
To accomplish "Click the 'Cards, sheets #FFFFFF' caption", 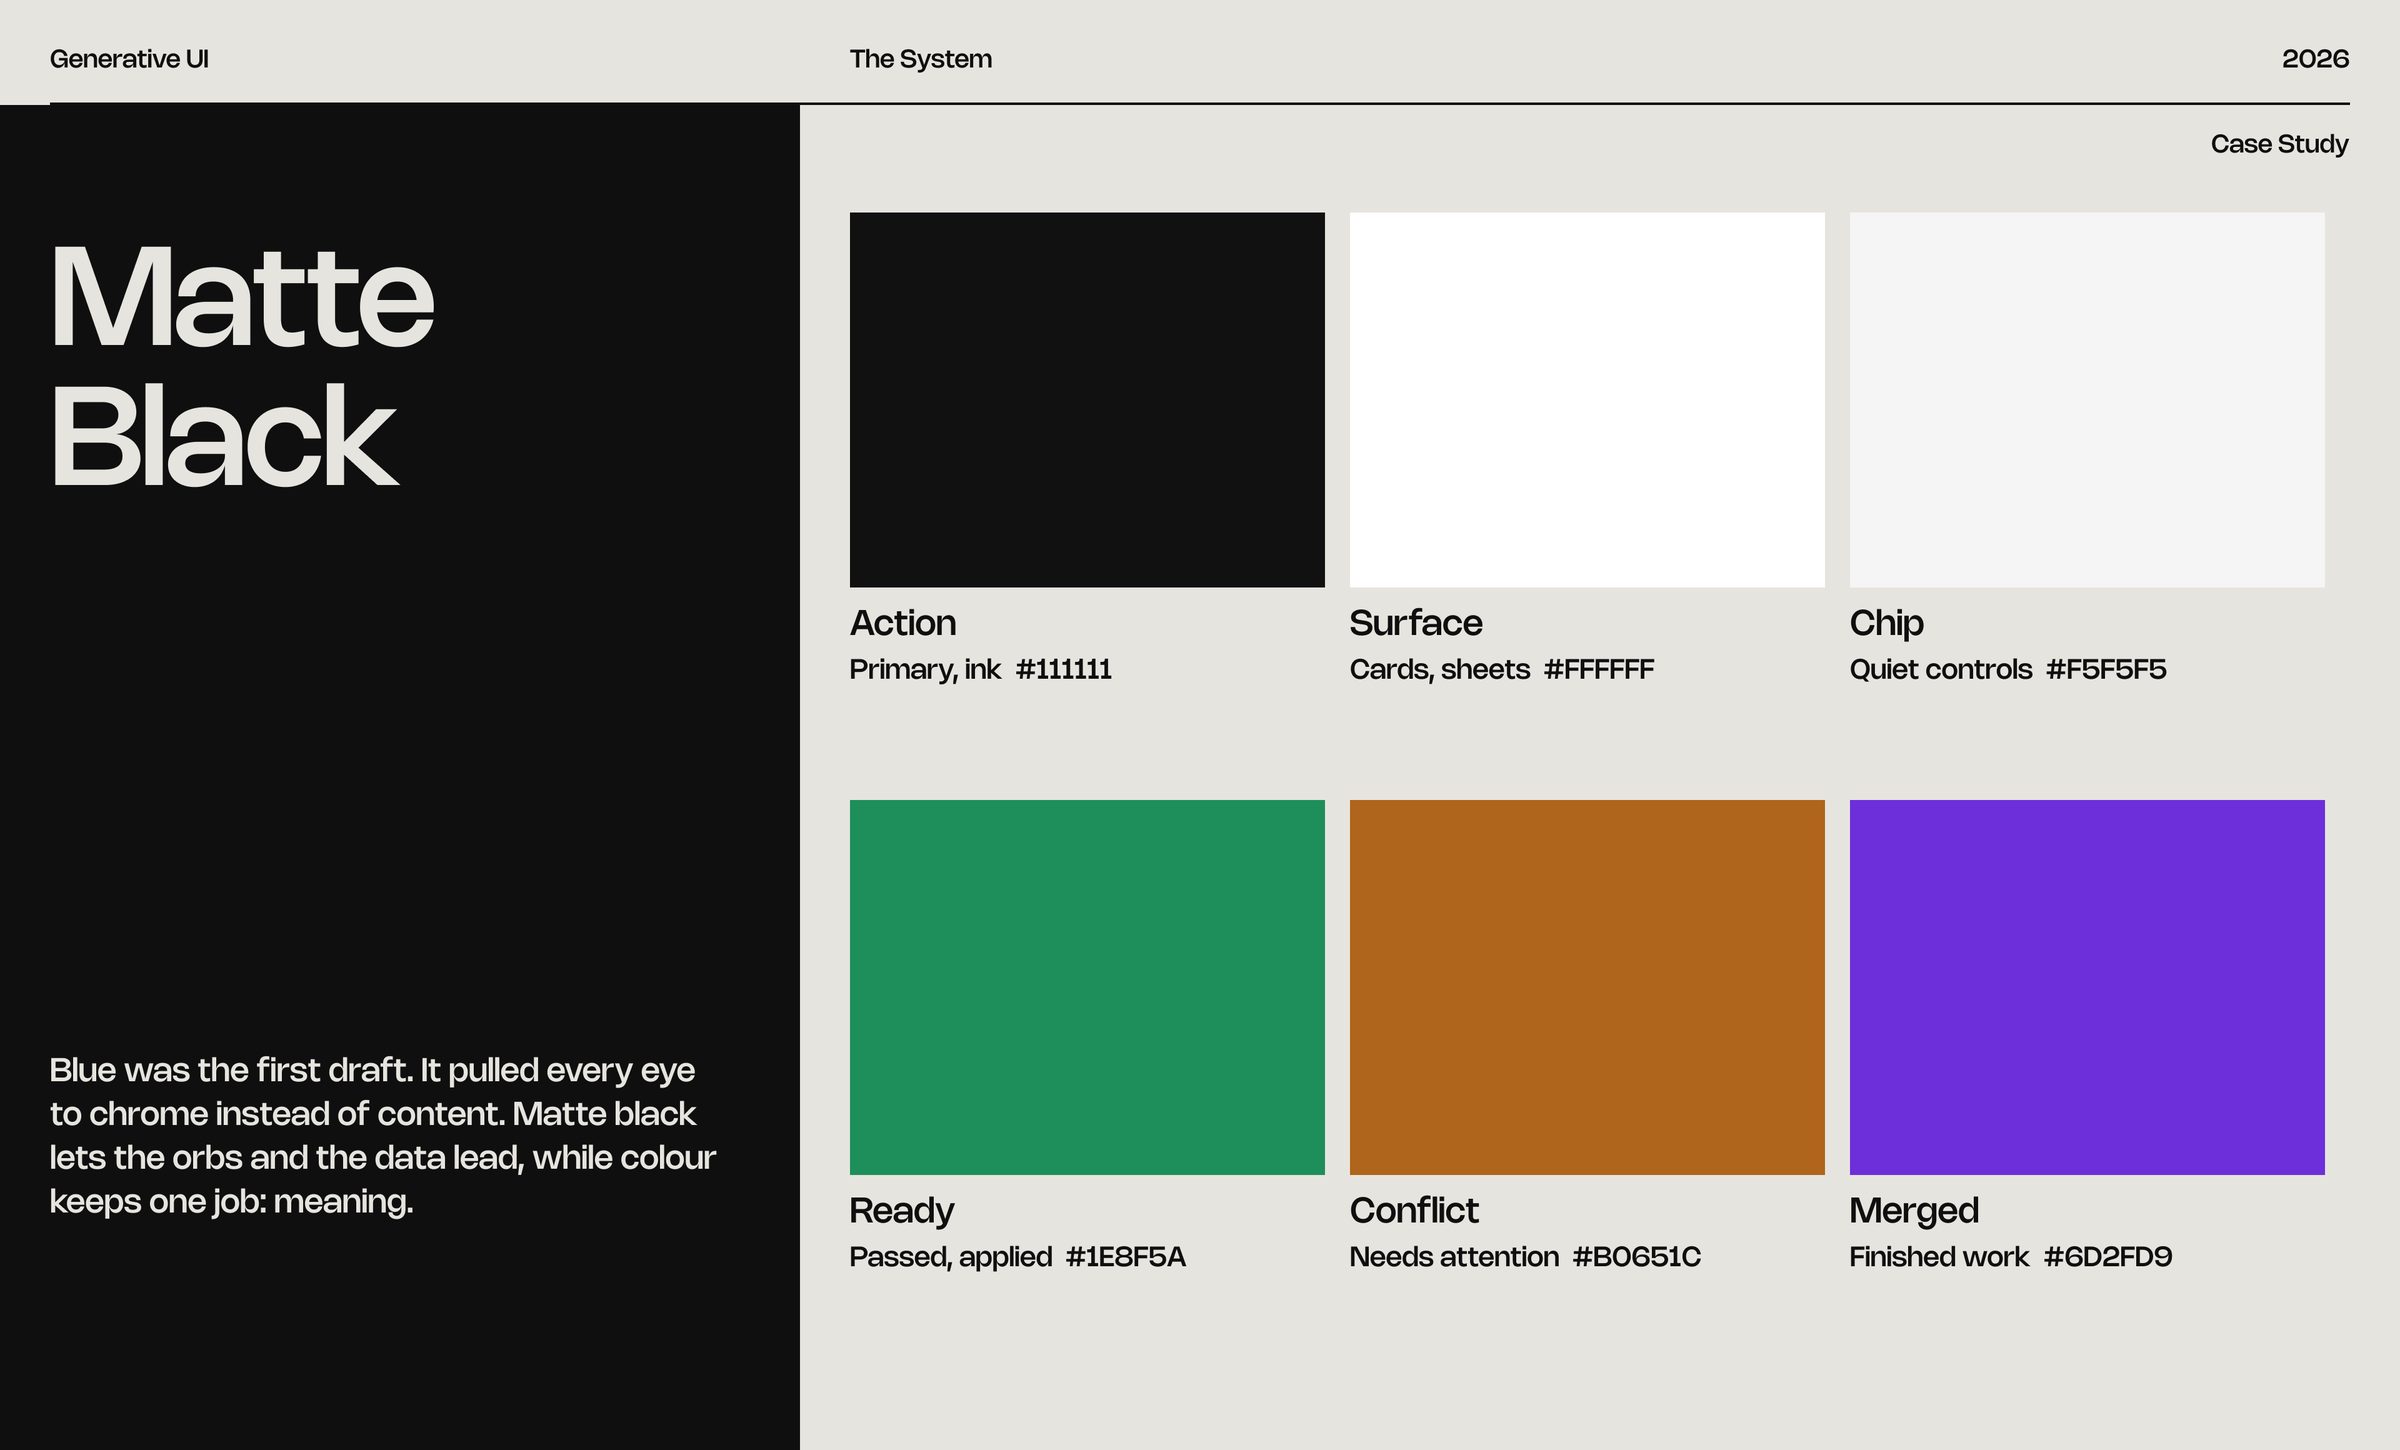I will (x=1502, y=669).
